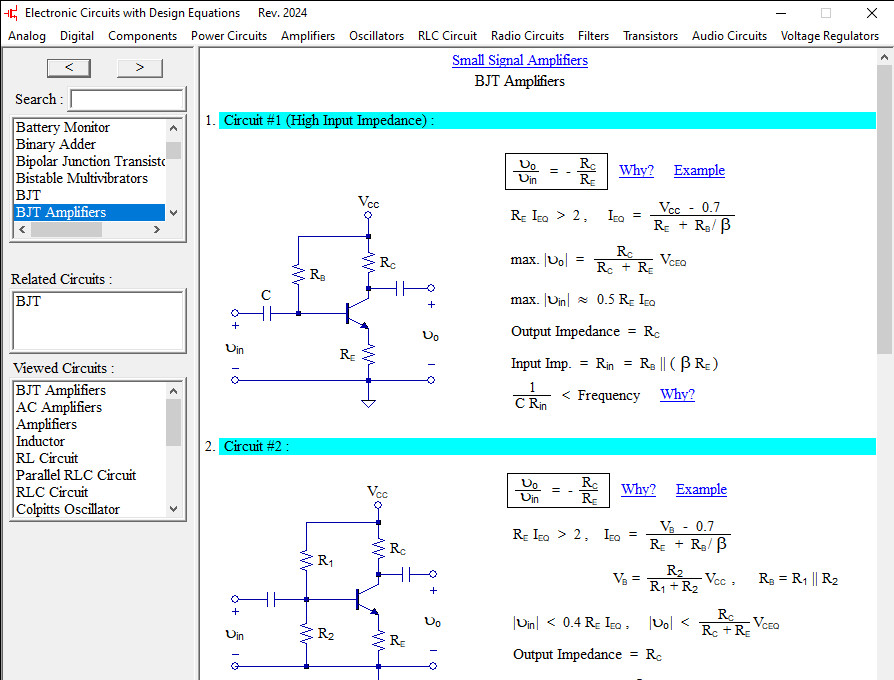Follow the Small Signal Amplifiers link

(519, 60)
